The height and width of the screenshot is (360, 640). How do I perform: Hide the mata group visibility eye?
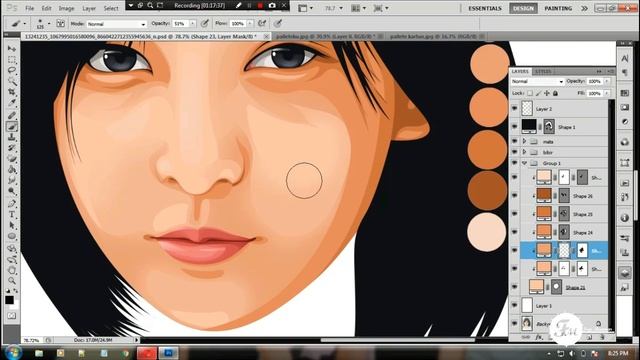point(514,141)
